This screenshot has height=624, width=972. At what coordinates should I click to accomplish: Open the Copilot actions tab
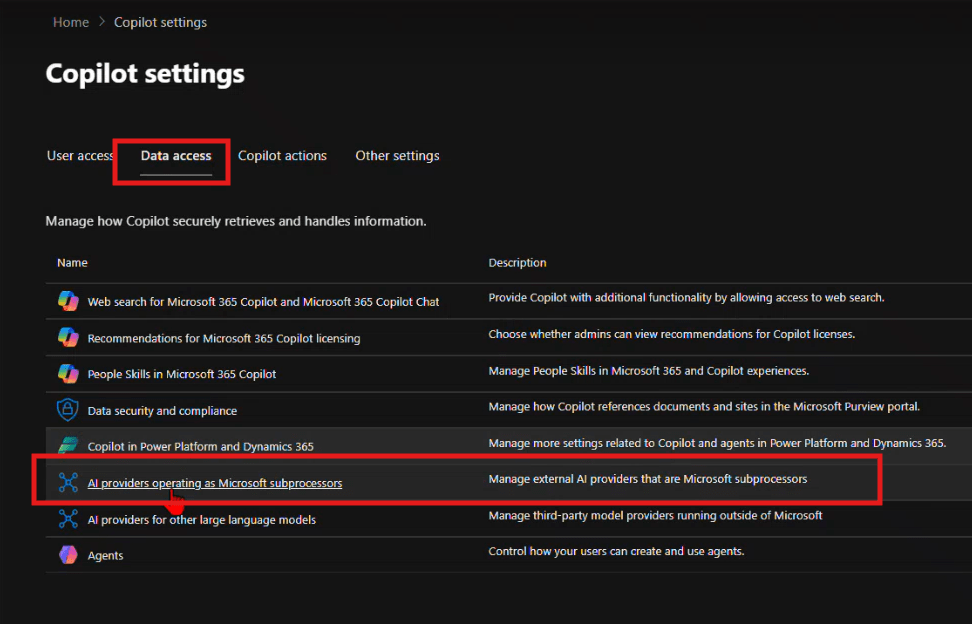coord(282,156)
